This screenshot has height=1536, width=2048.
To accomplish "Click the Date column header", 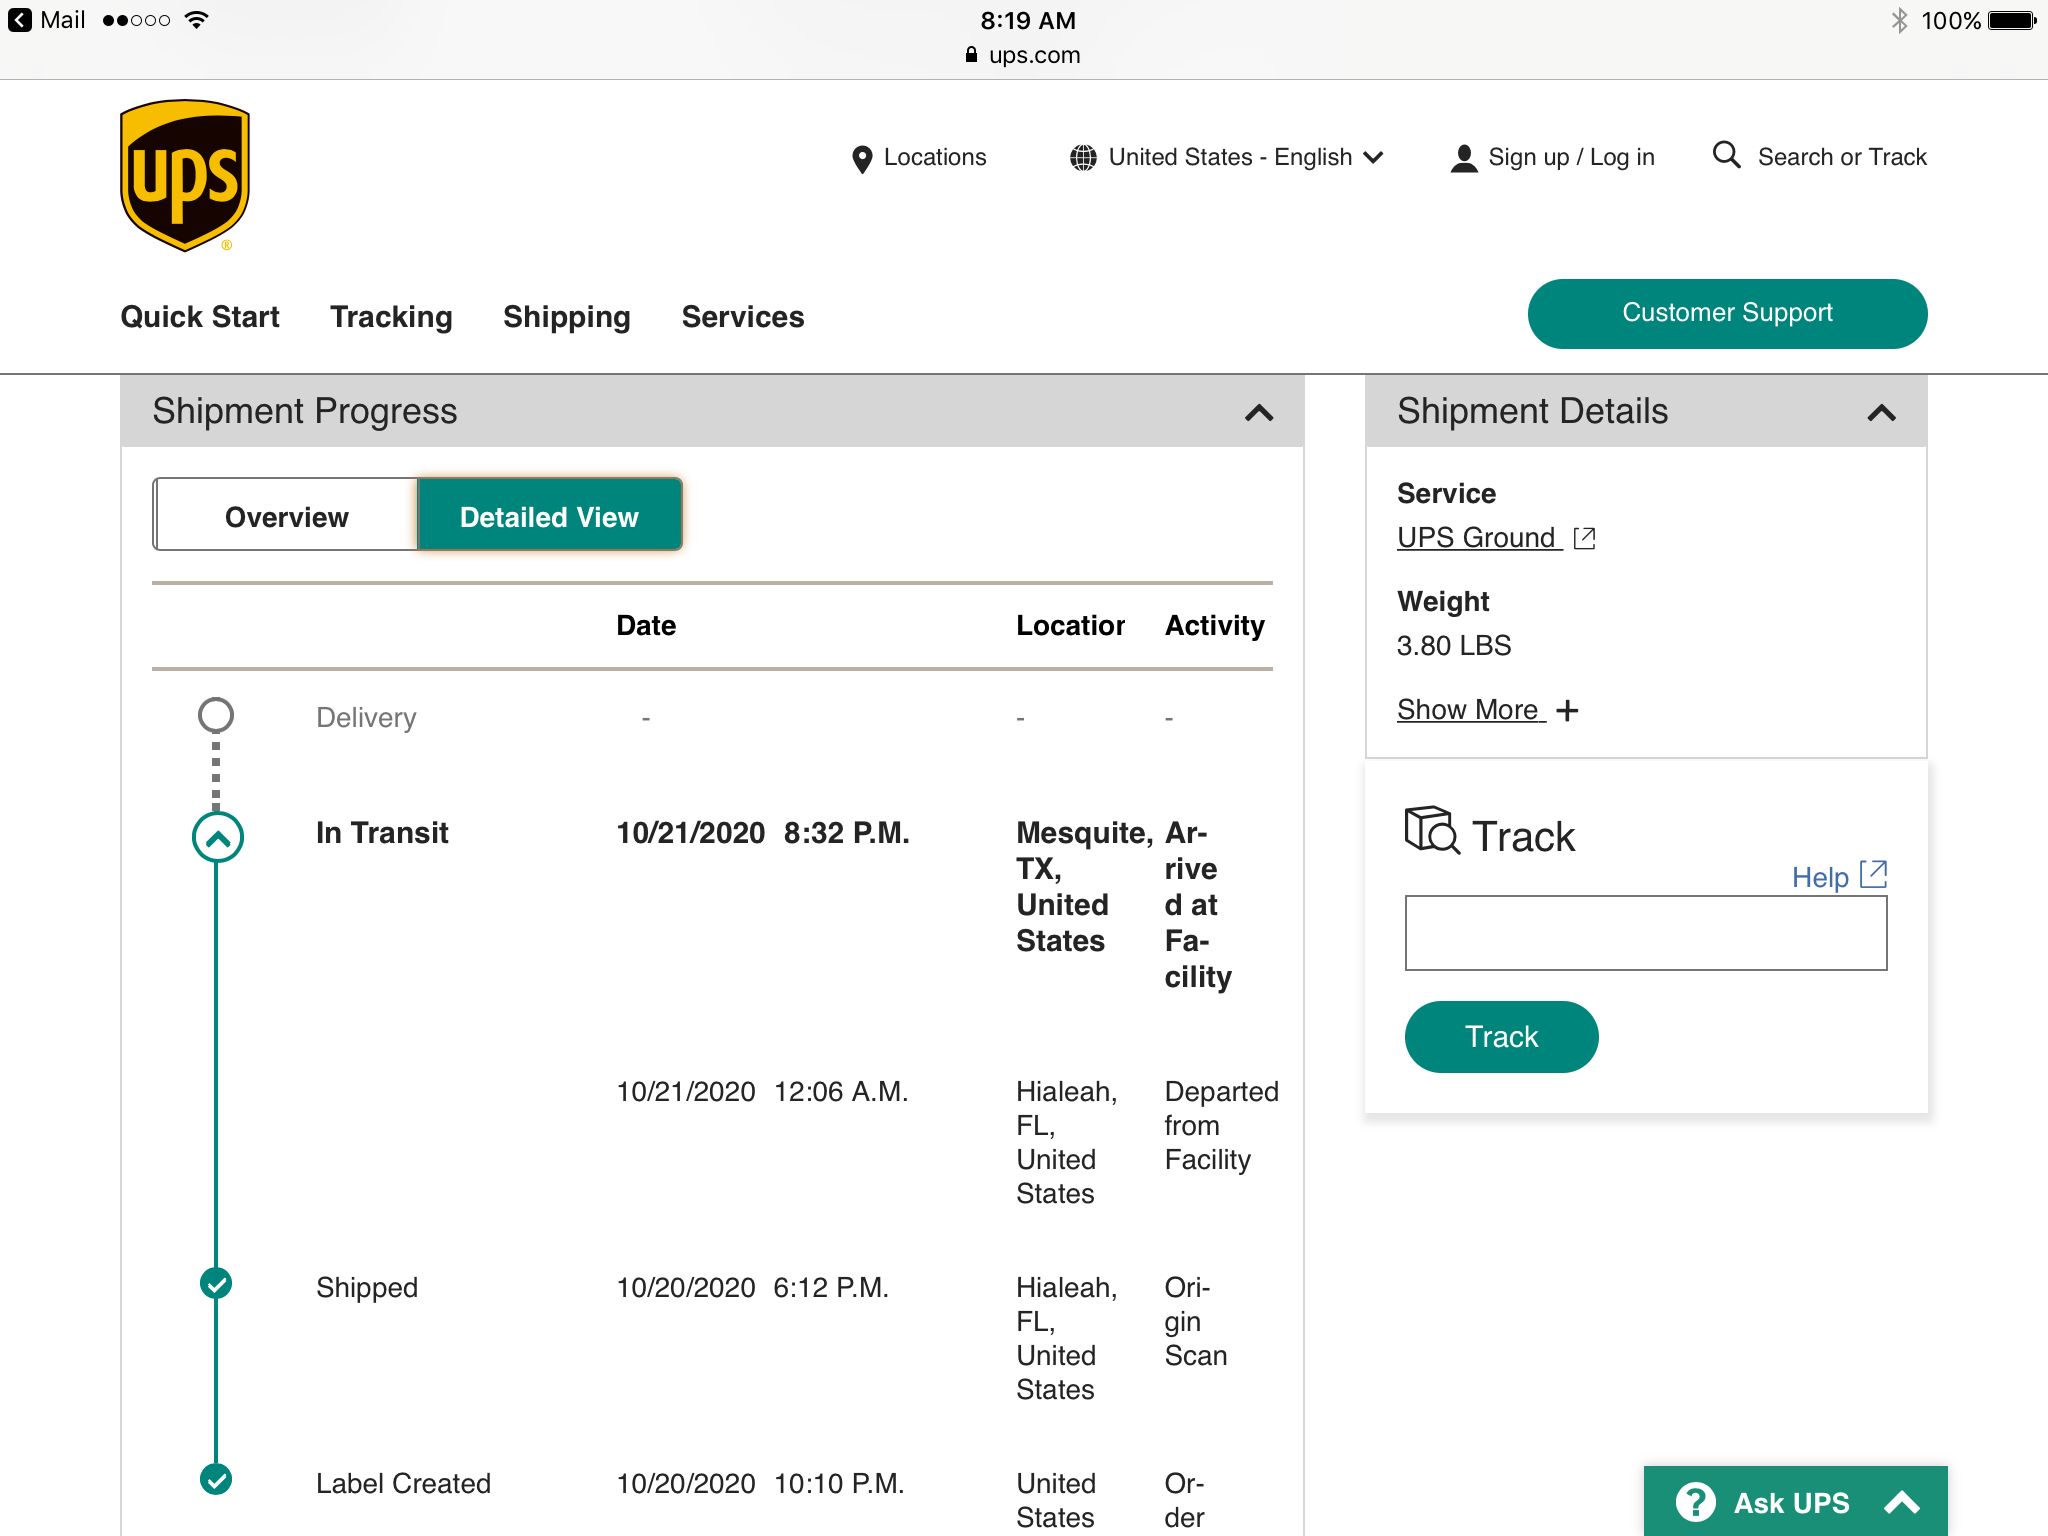I will (646, 625).
